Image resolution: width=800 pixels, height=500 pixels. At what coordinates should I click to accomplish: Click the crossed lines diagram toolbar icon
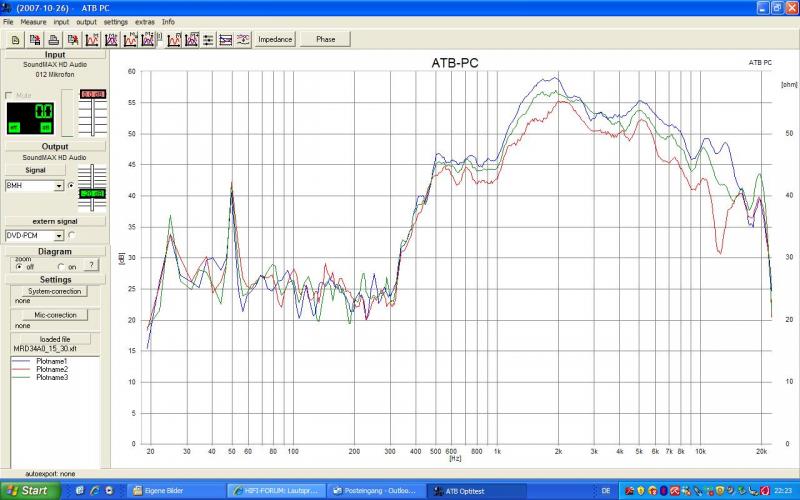click(x=226, y=39)
